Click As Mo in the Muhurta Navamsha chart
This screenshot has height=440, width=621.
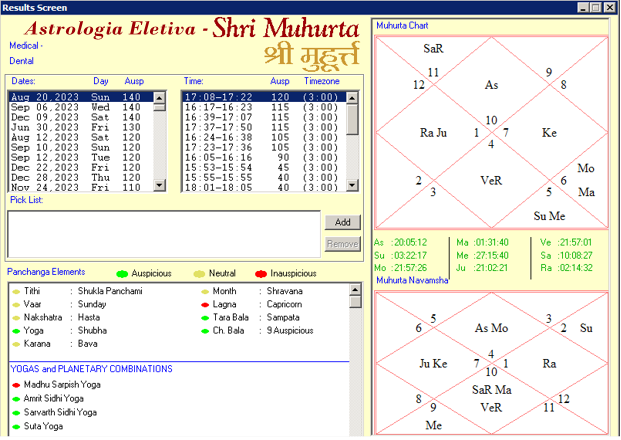pyautogui.click(x=491, y=328)
